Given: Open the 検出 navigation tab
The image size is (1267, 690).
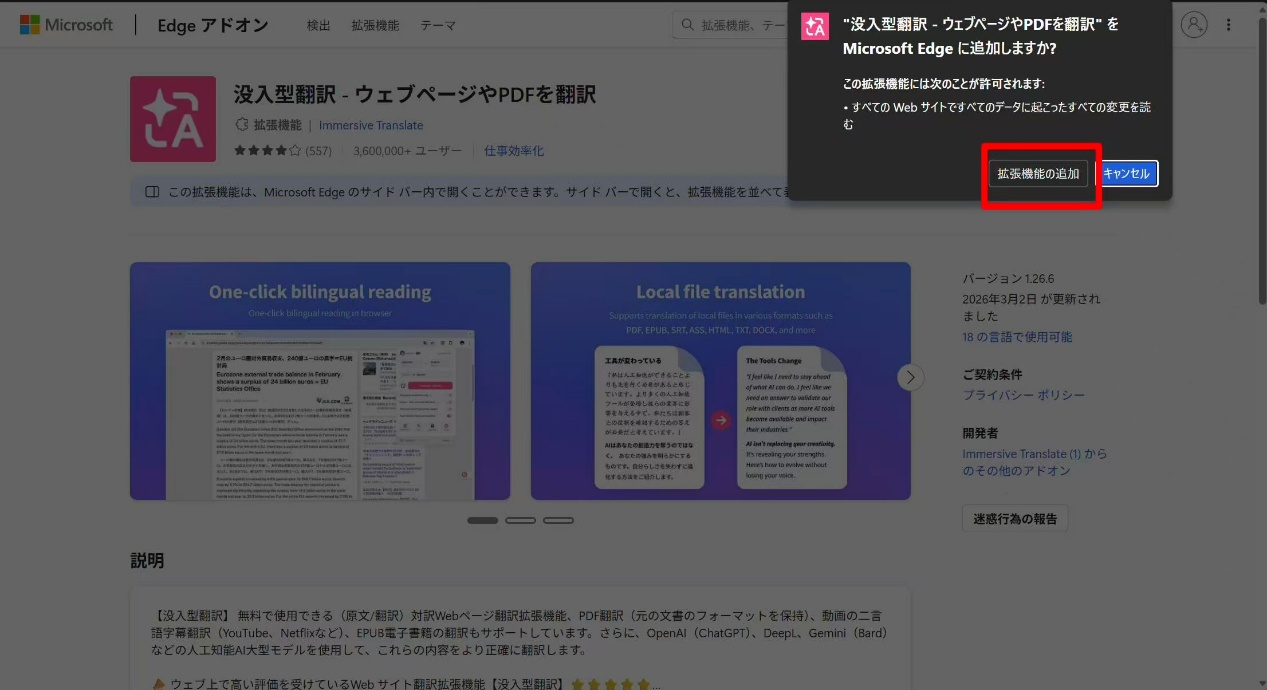Looking at the screenshot, I should coord(320,25).
